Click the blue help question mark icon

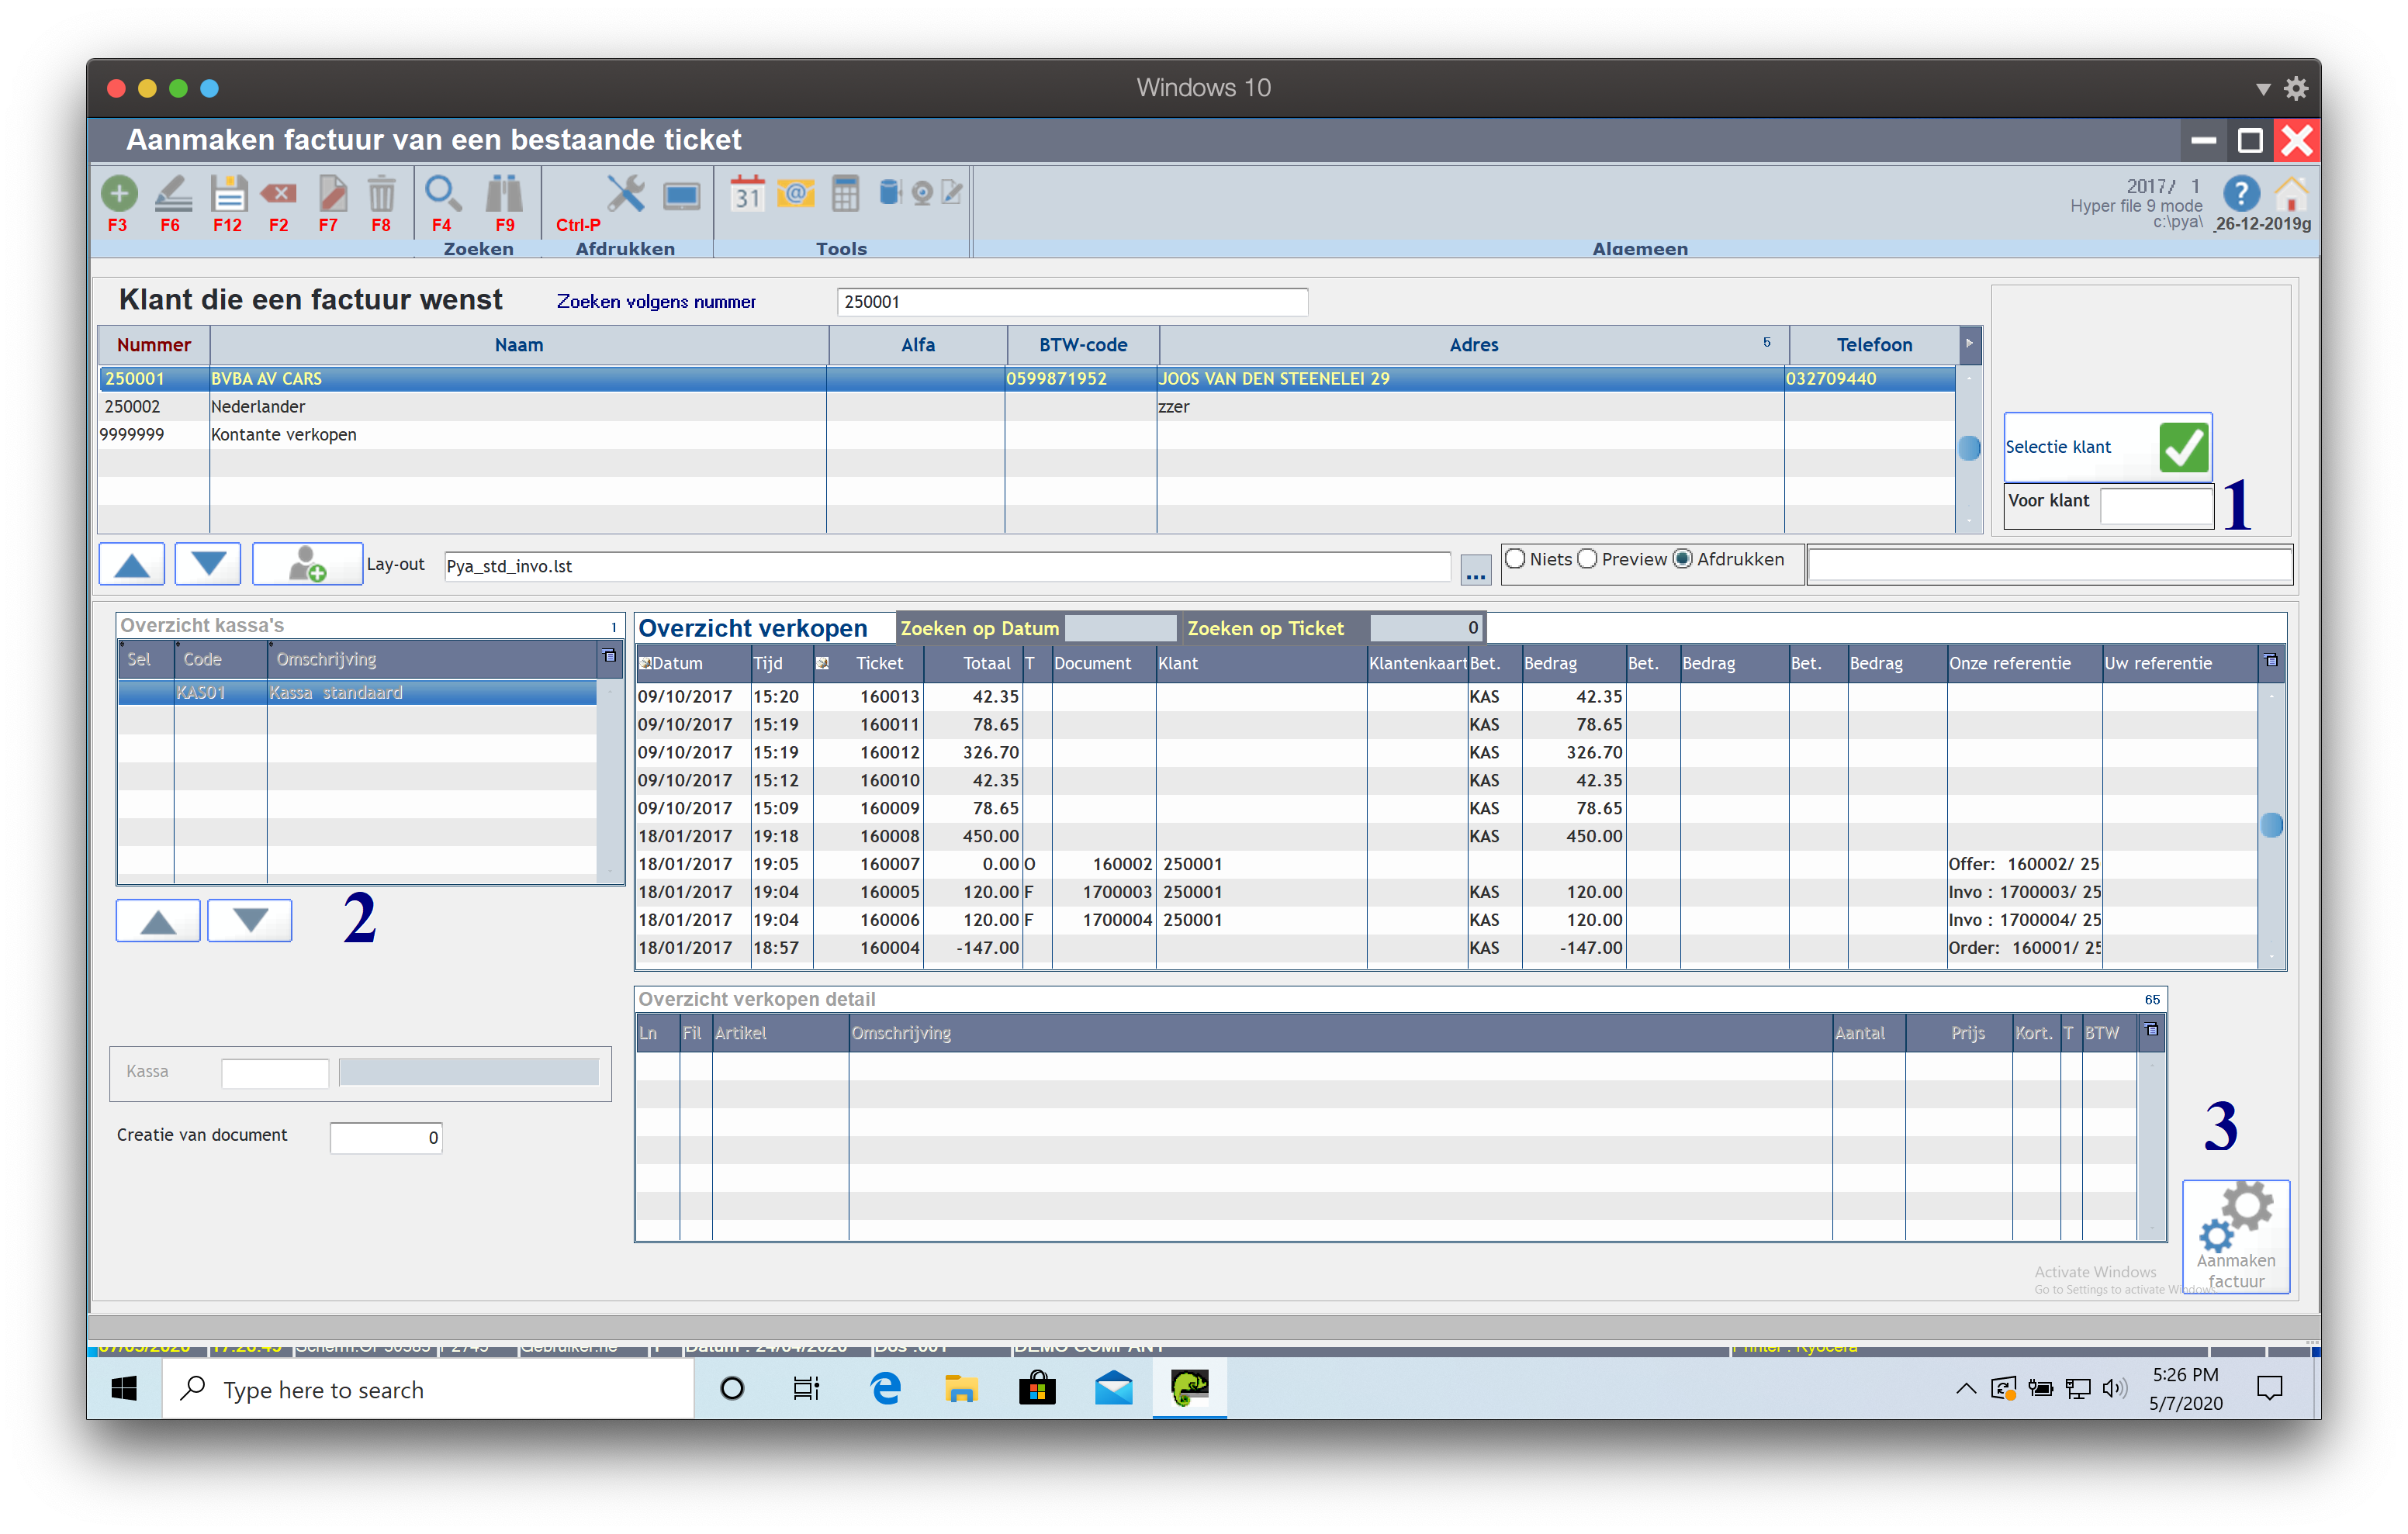click(x=2240, y=194)
